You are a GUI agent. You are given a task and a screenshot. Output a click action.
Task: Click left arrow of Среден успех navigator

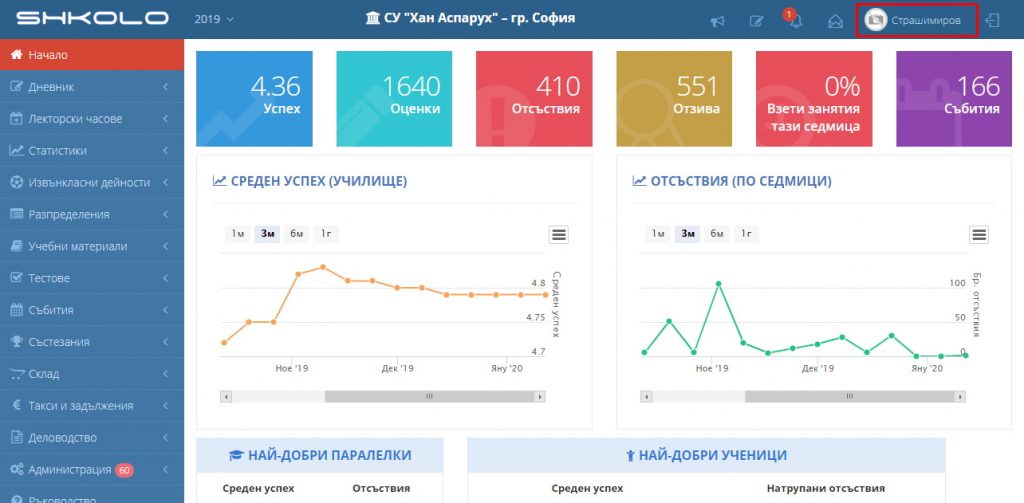click(x=227, y=397)
